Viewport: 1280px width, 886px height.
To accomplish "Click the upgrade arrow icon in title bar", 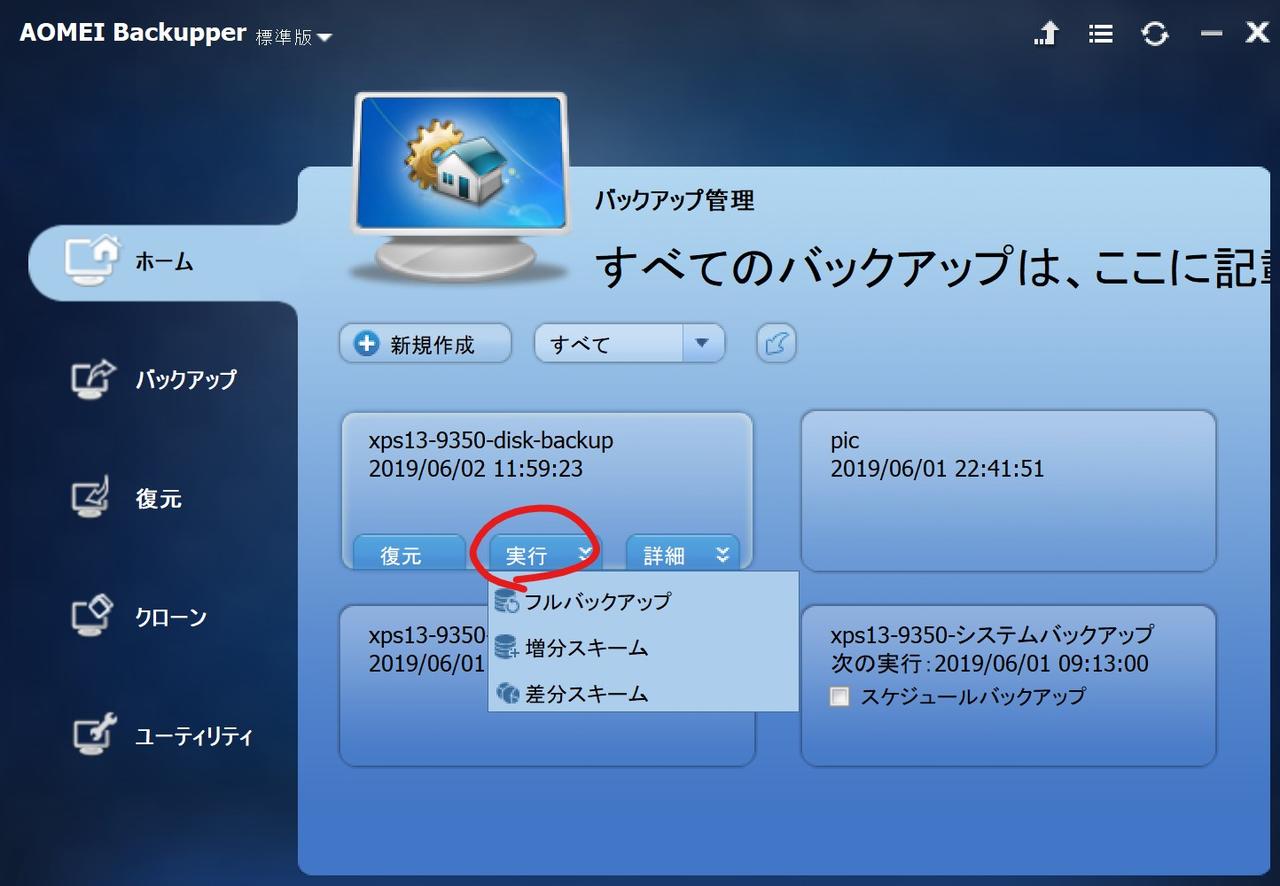I will pyautogui.click(x=1046, y=34).
